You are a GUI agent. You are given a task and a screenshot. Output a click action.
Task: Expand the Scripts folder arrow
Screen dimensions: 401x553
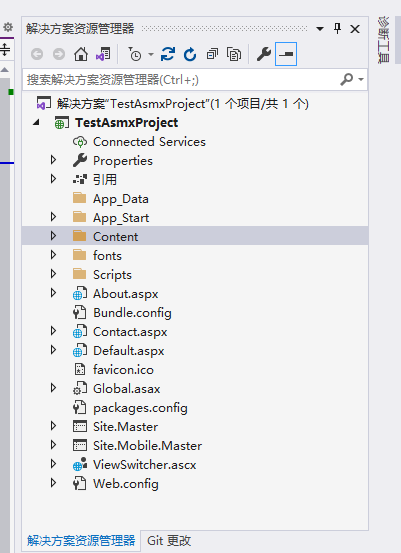click(x=54, y=274)
